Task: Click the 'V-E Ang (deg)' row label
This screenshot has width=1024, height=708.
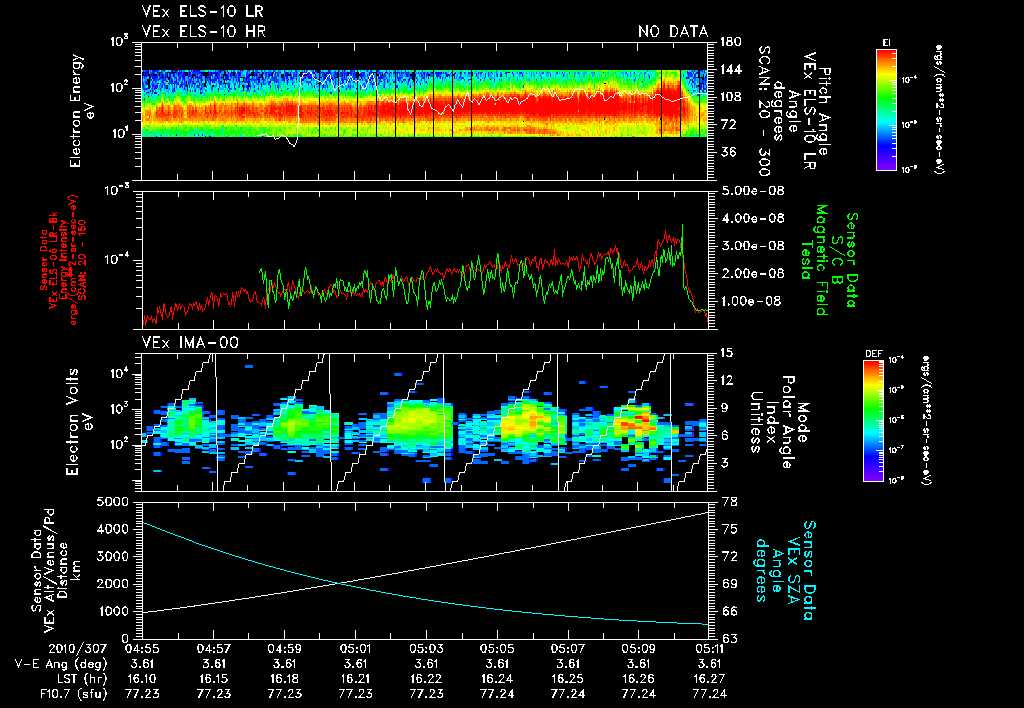Action: click(x=61, y=664)
